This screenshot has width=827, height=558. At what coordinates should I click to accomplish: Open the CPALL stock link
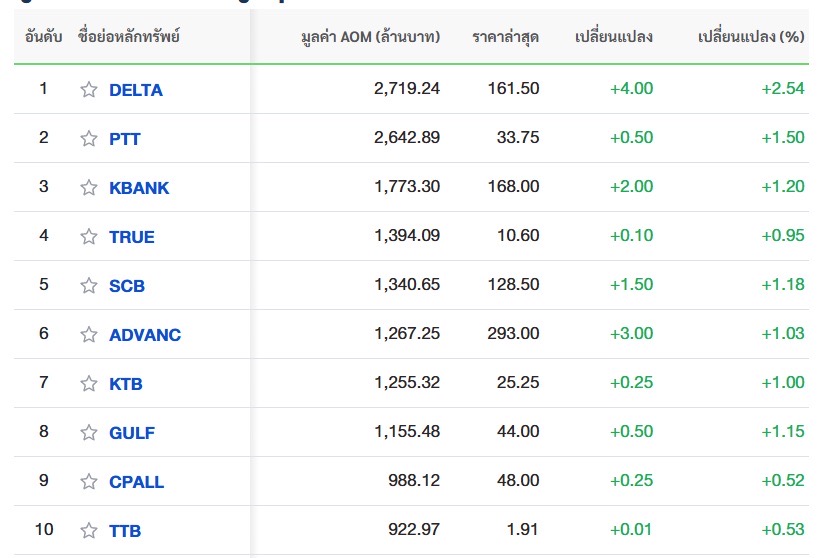coord(136,482)
